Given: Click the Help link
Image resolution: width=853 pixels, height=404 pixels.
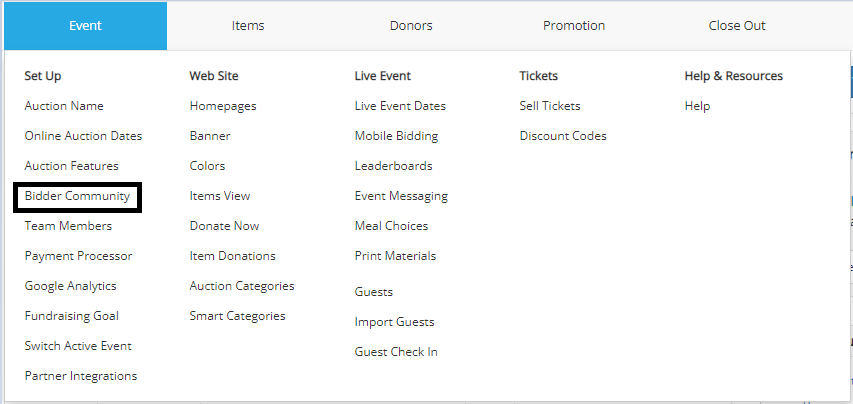Looking at the screenshot, I should coord(697,106).
